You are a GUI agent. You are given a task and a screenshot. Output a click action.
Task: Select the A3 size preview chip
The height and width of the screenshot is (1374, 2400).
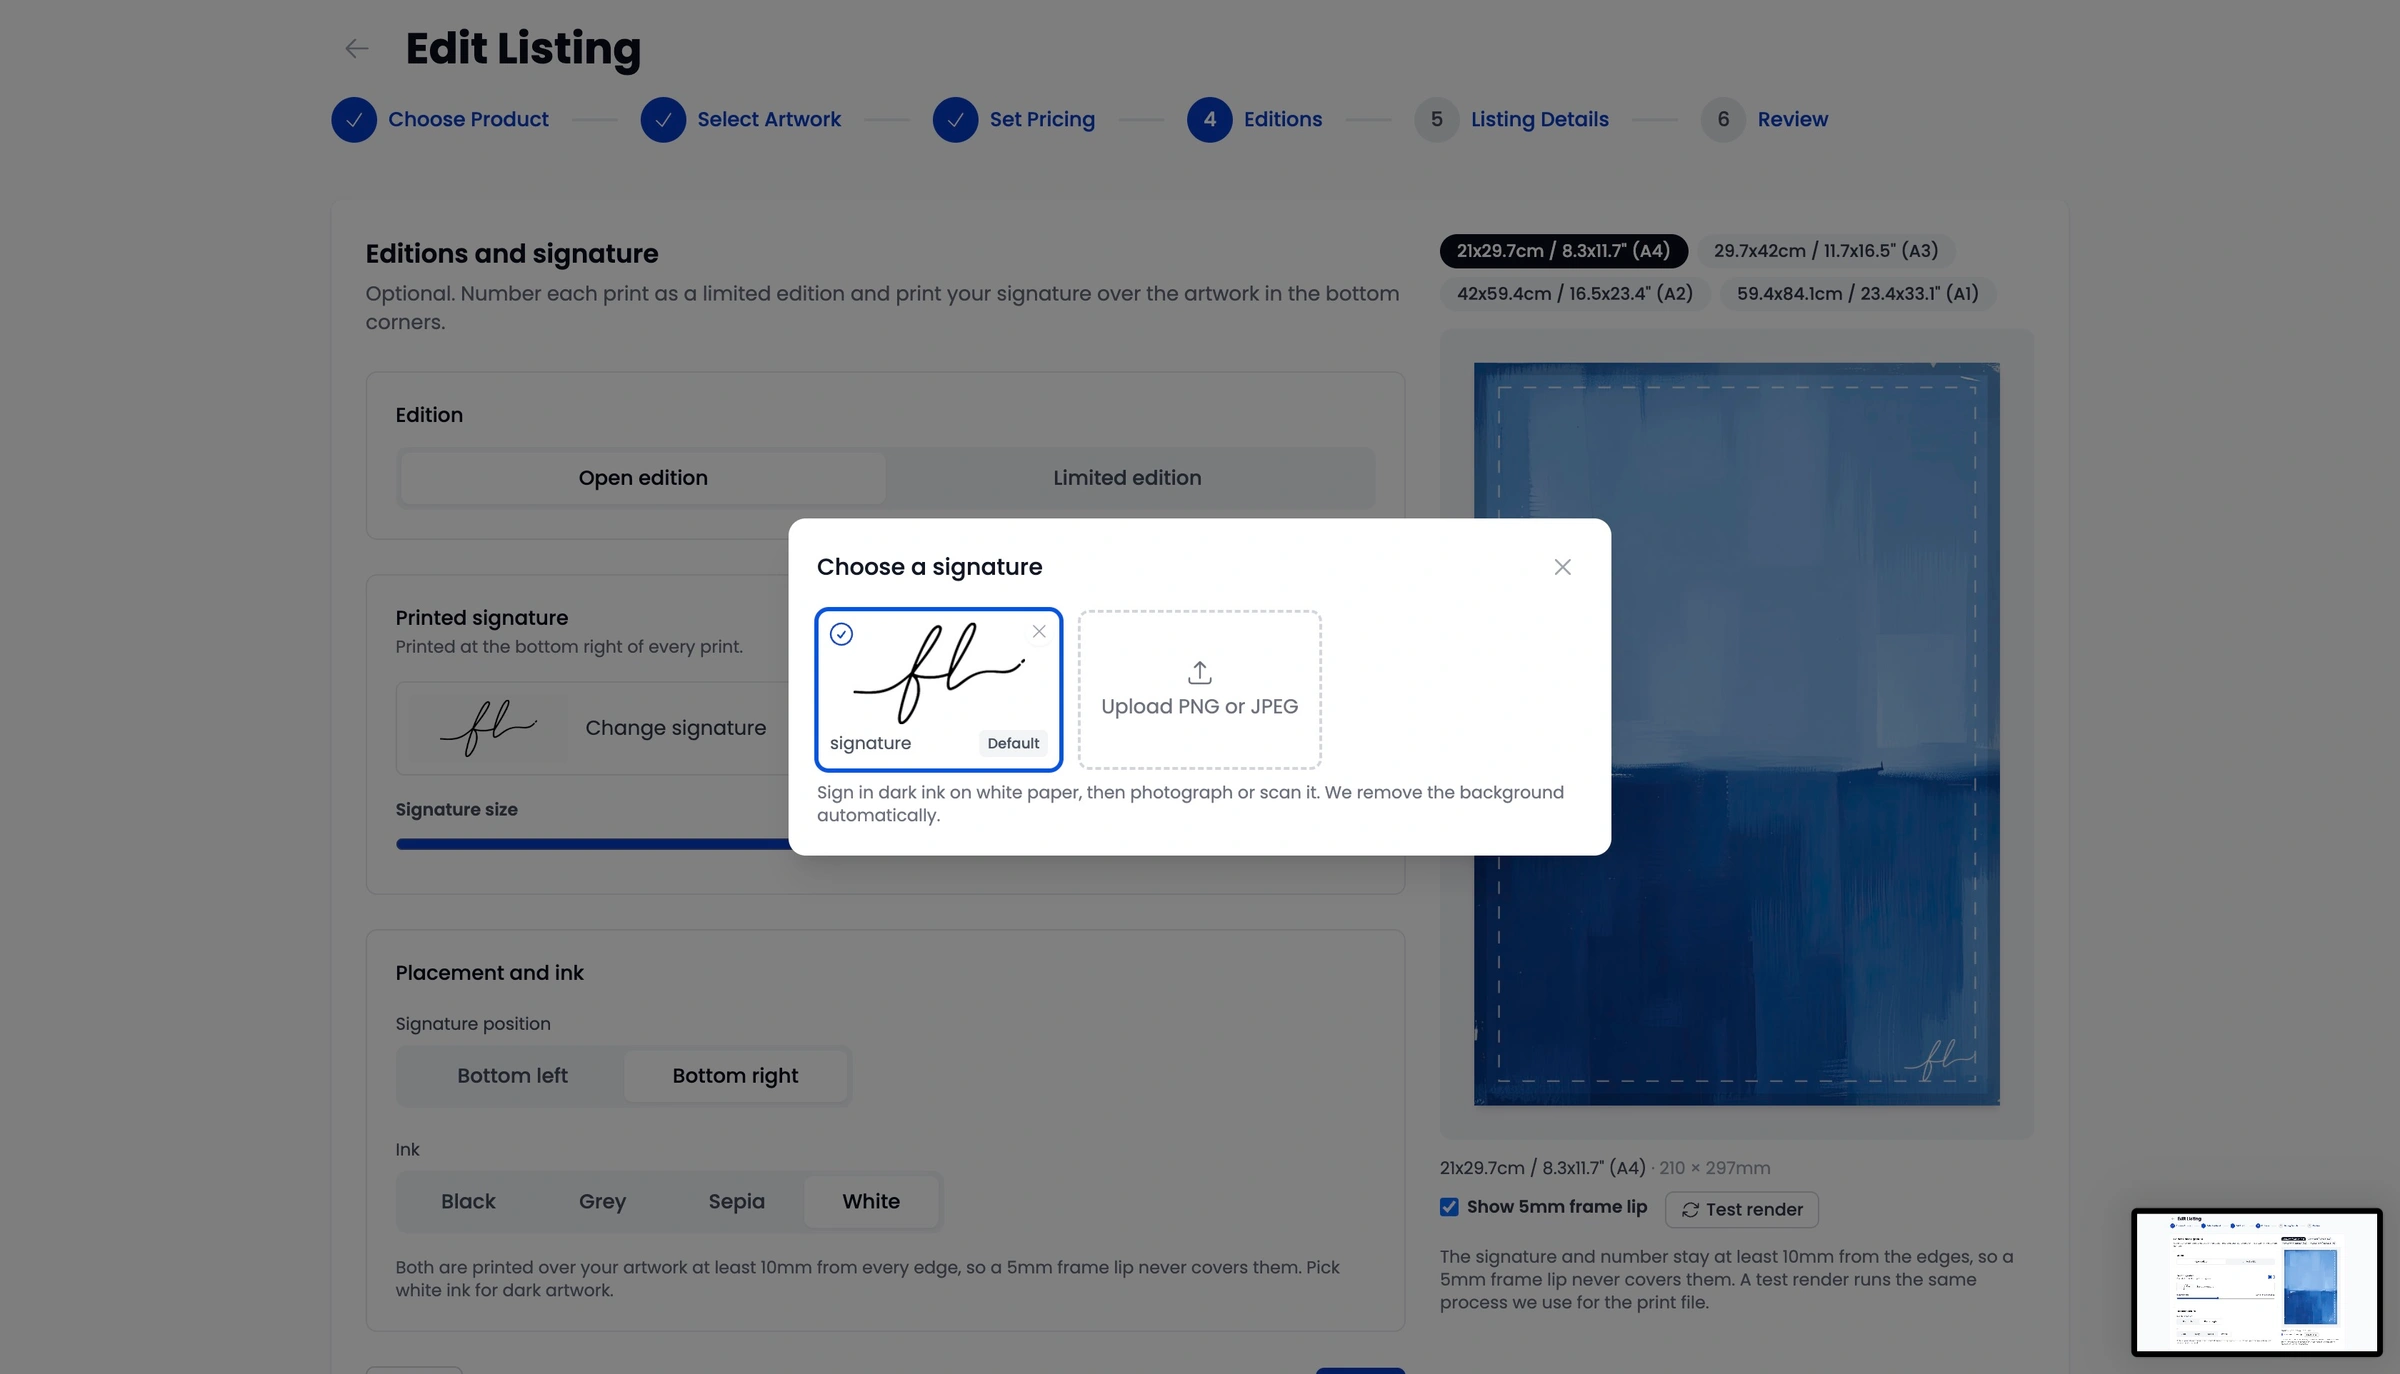[1825, 251]
